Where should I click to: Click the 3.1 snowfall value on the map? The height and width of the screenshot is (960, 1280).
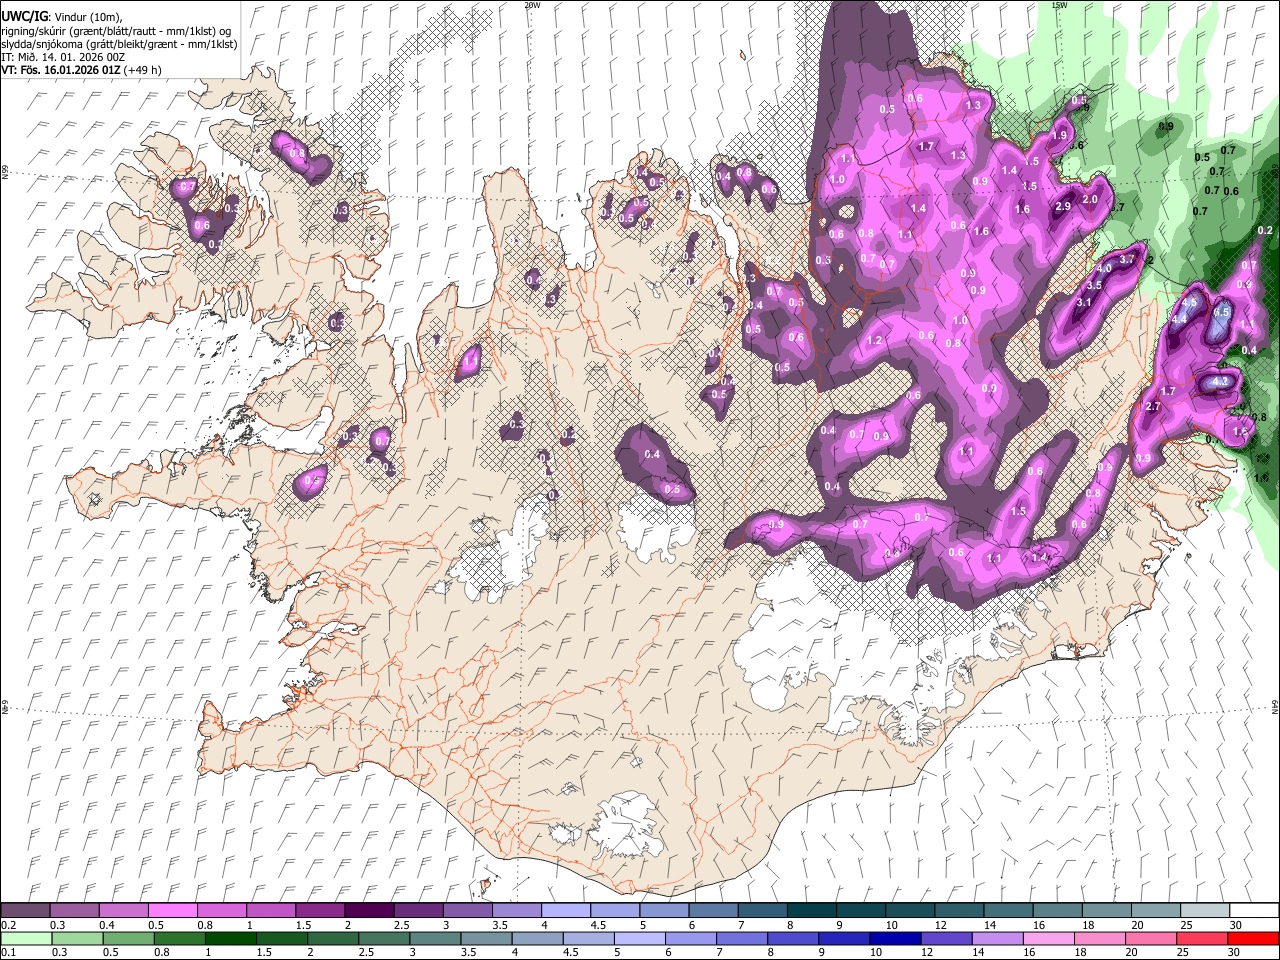pos(1084,302)
